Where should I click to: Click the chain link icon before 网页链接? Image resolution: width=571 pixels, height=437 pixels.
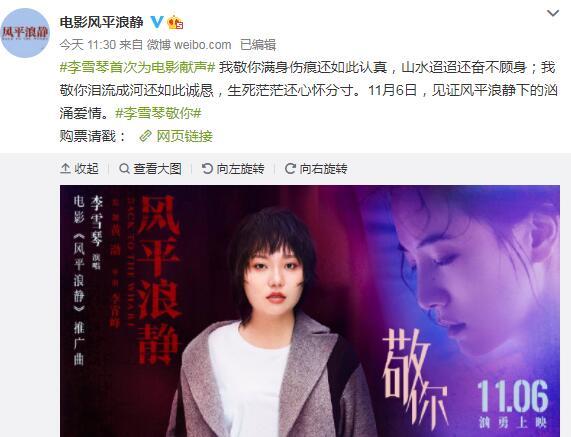tap(145, 136)
